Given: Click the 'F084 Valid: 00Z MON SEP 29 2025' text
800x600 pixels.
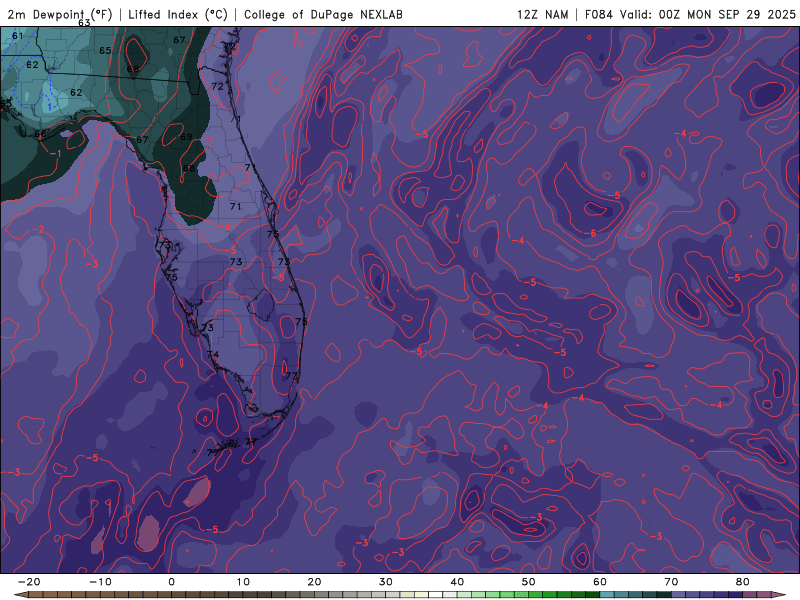Looking at the screenshot, I should [690, 14].
